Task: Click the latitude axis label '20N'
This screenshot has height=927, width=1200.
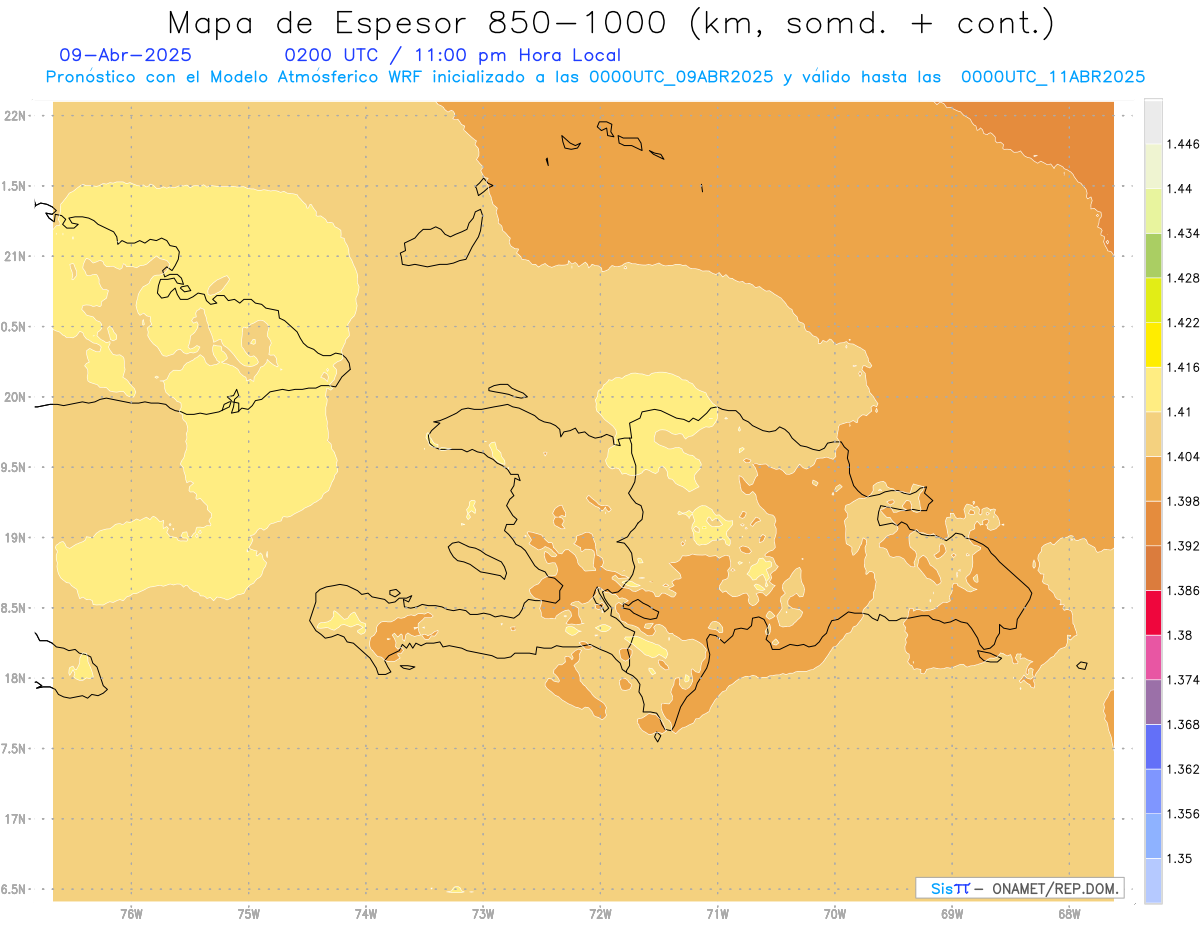Action: (x=16, y=397)
